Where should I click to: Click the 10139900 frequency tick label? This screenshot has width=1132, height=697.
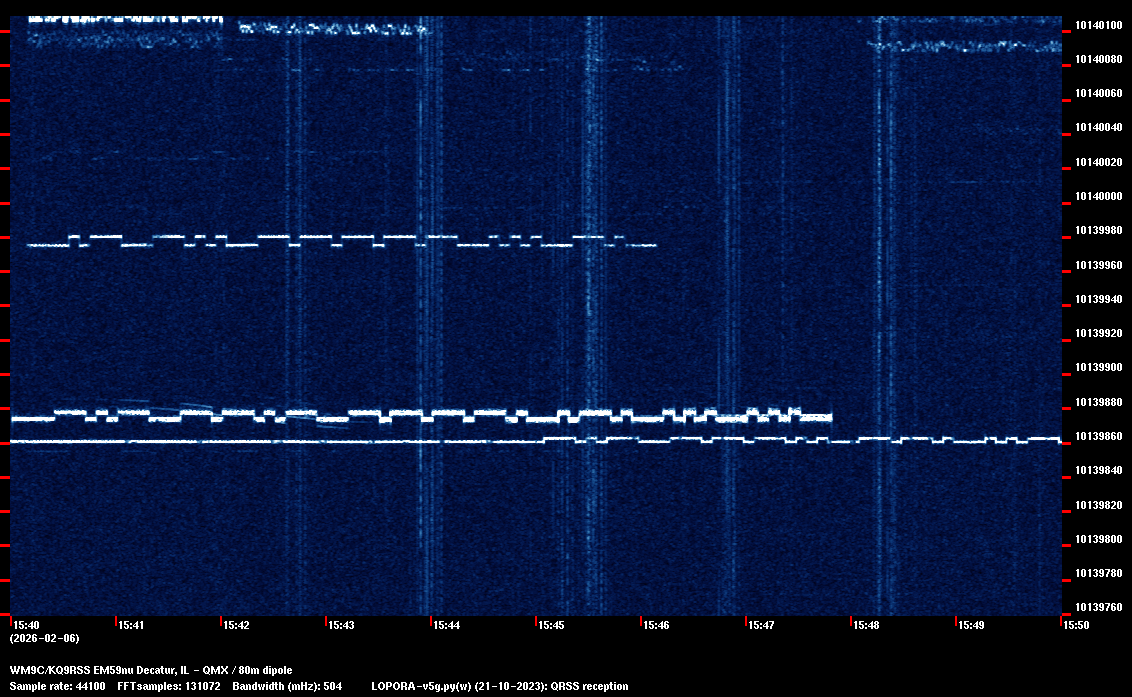(1098, 367)
